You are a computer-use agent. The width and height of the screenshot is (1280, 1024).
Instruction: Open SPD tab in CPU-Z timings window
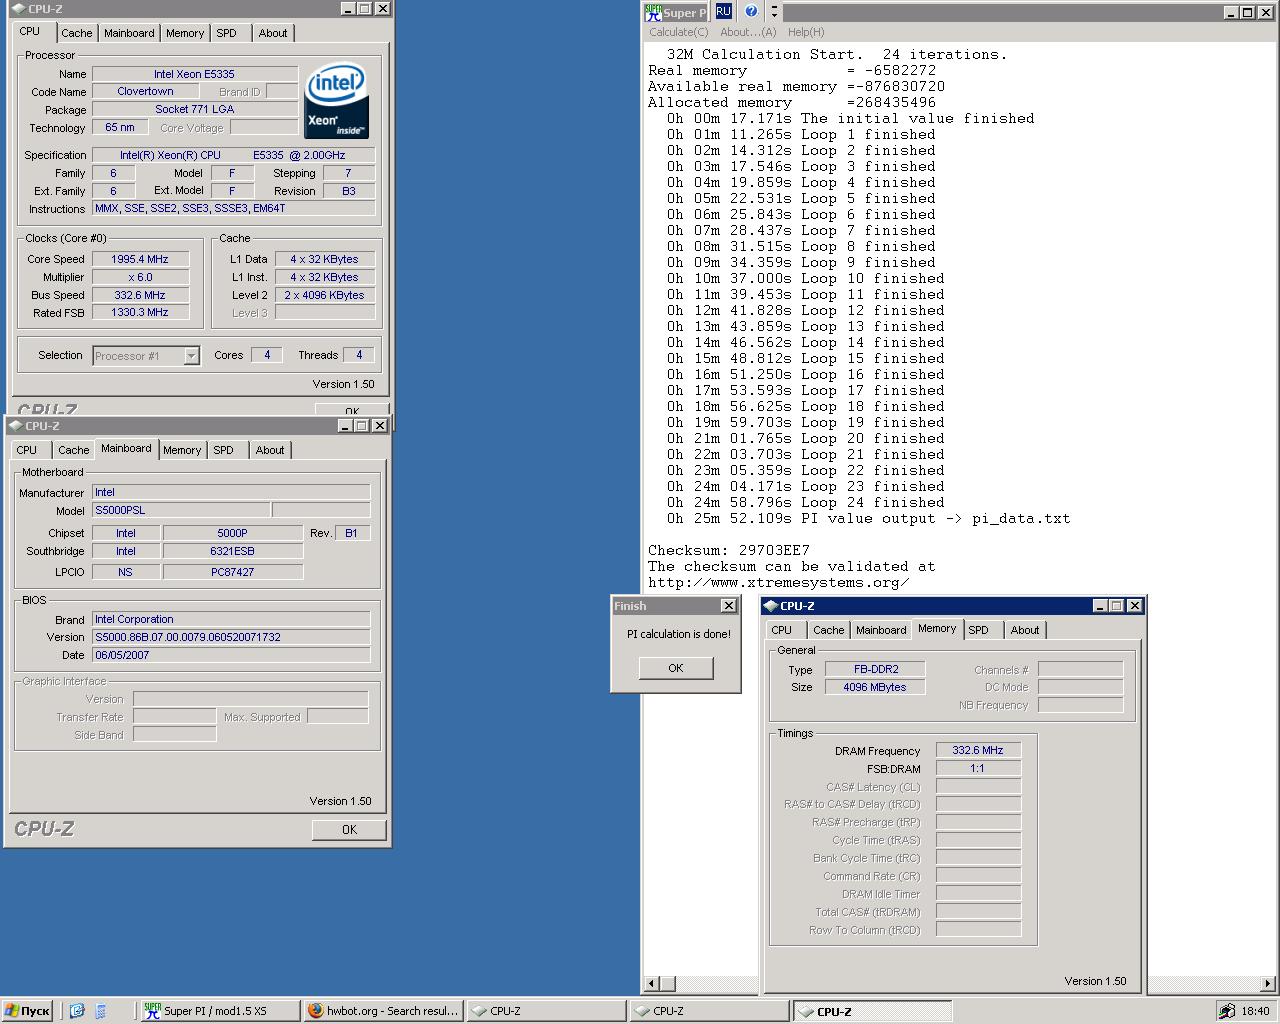click(979, 630)
